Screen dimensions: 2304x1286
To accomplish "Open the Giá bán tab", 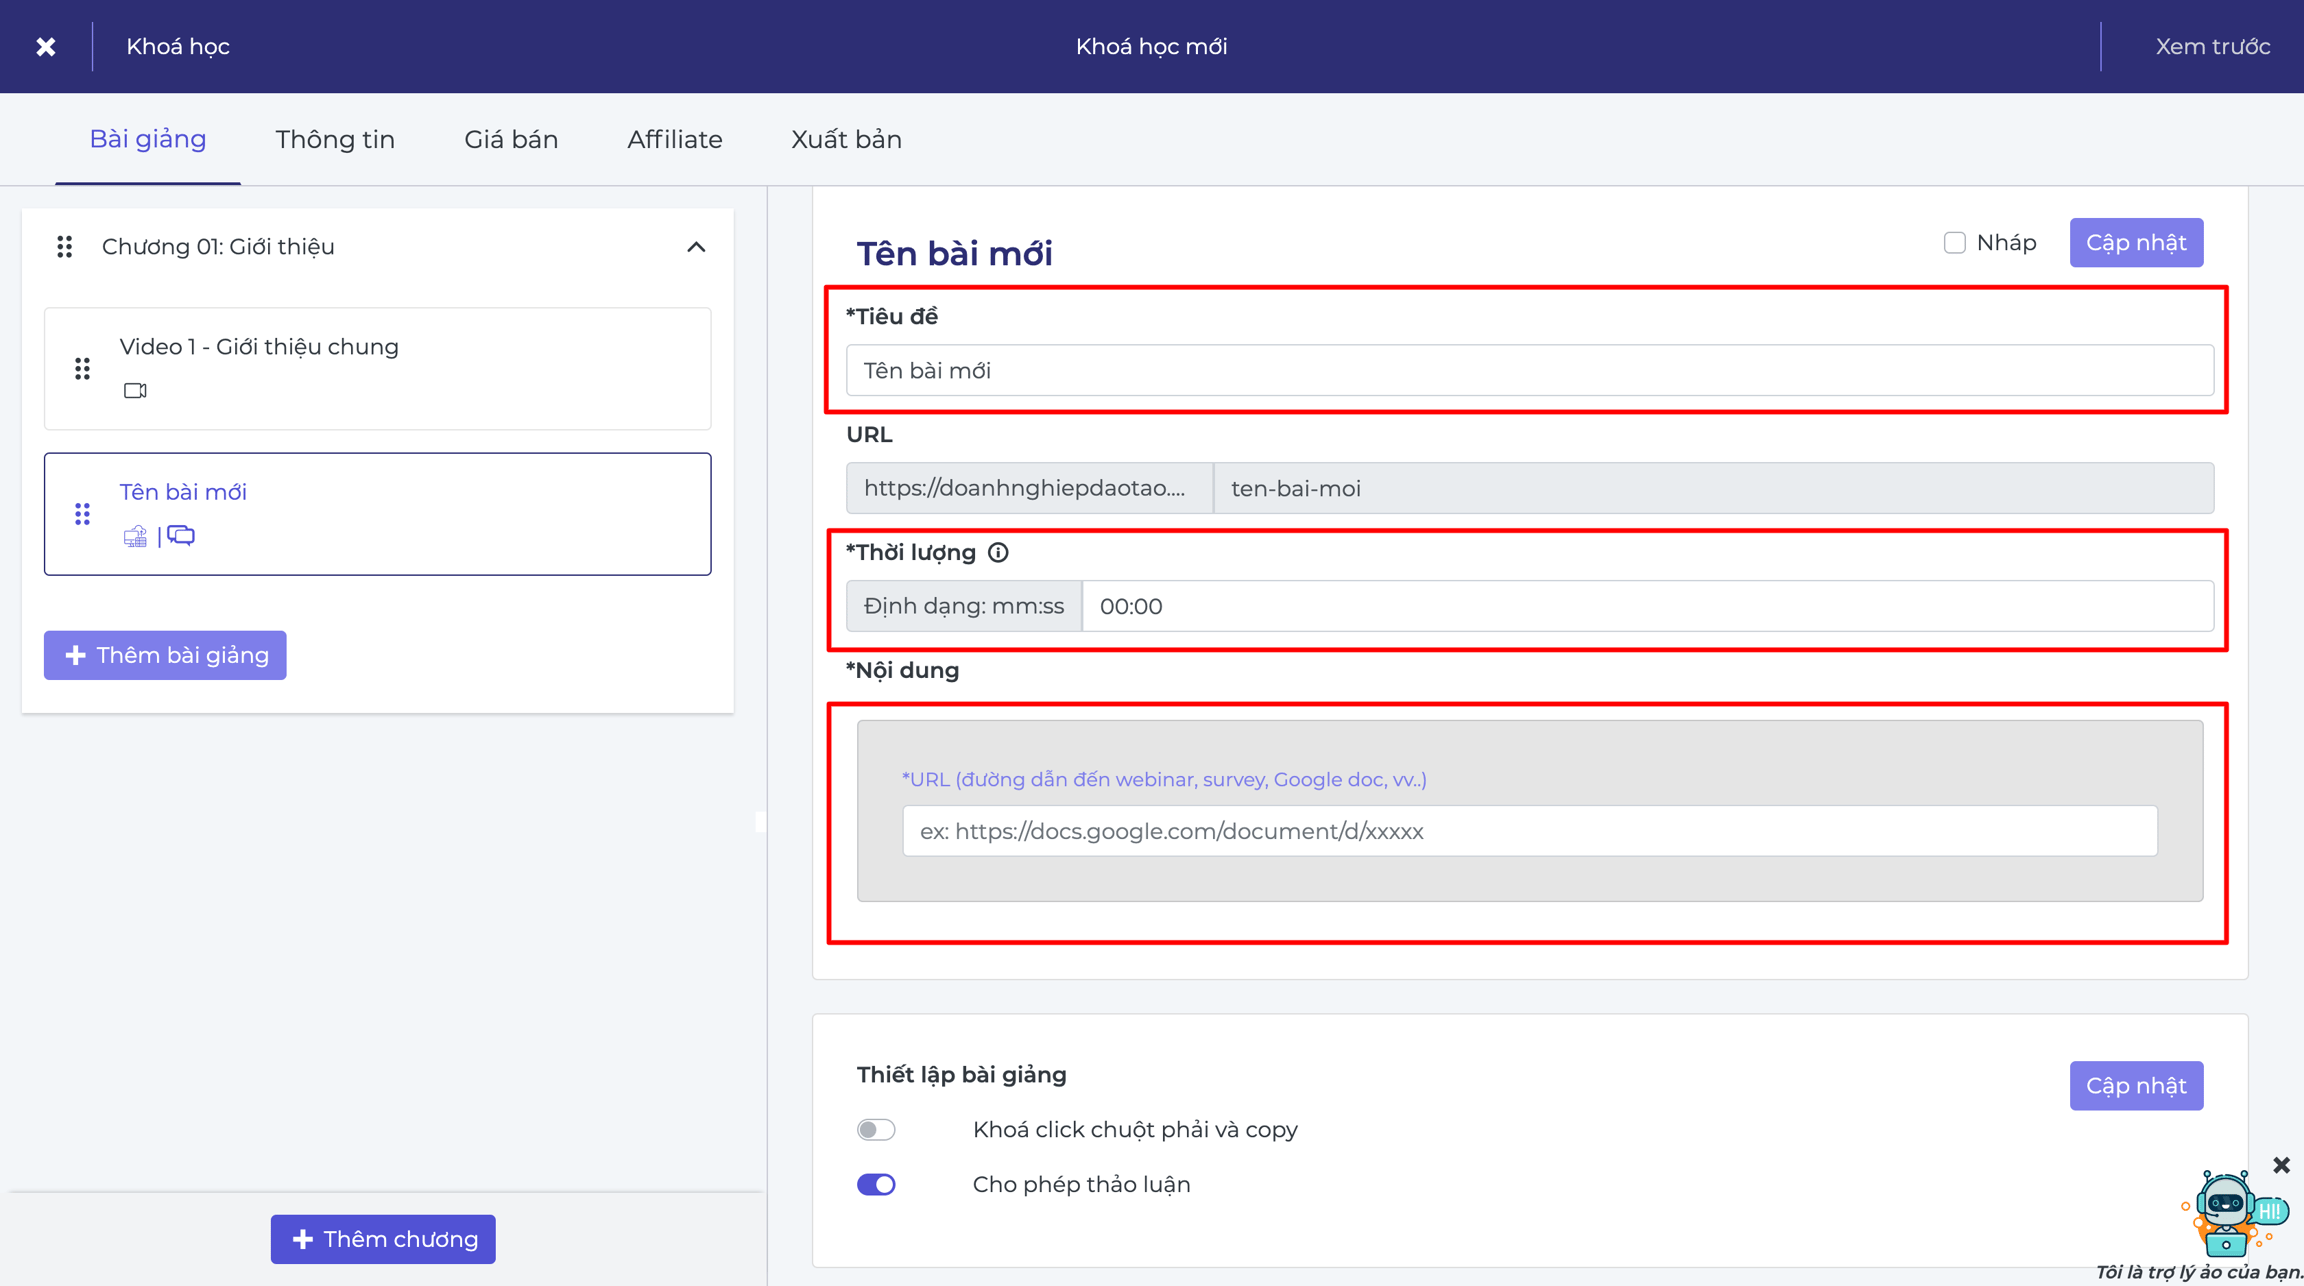I will (511, 139).
